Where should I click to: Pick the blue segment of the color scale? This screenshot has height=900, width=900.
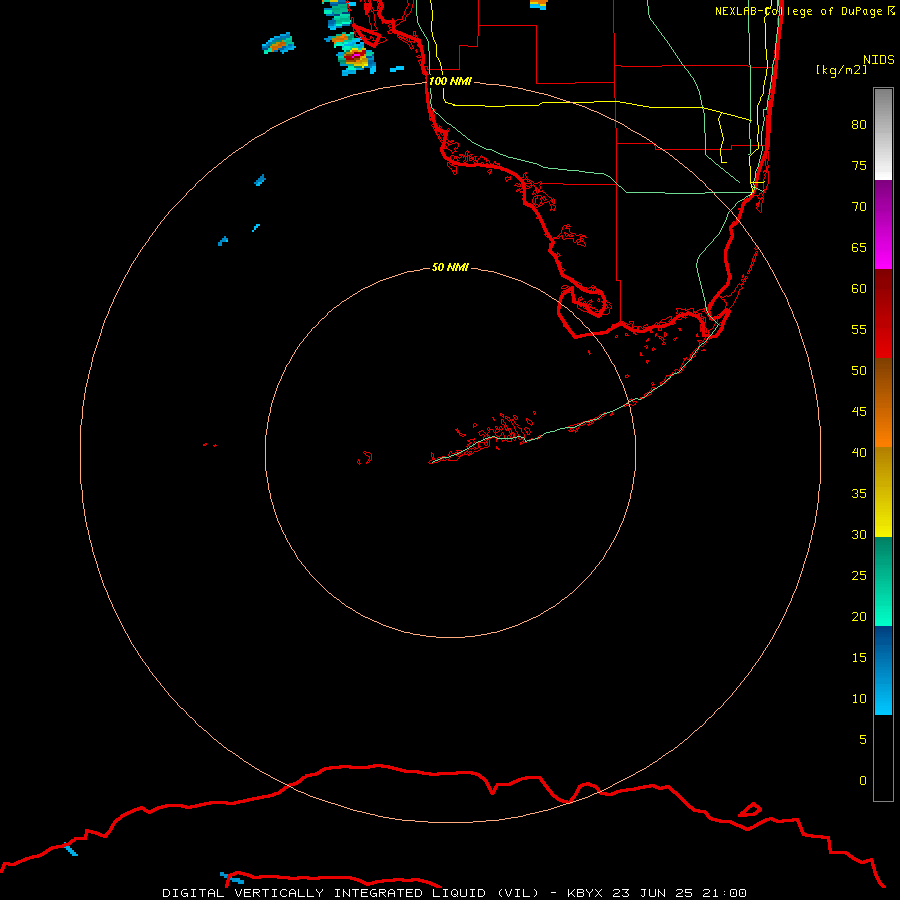[883, 670]
